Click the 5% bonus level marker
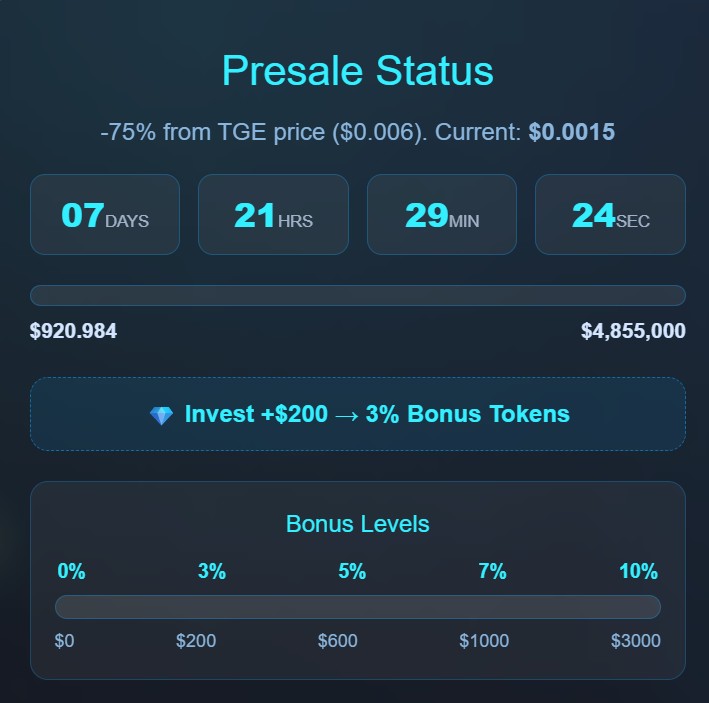Image resolution: width=709 pixels, height=703 pixels. (352, 572)
